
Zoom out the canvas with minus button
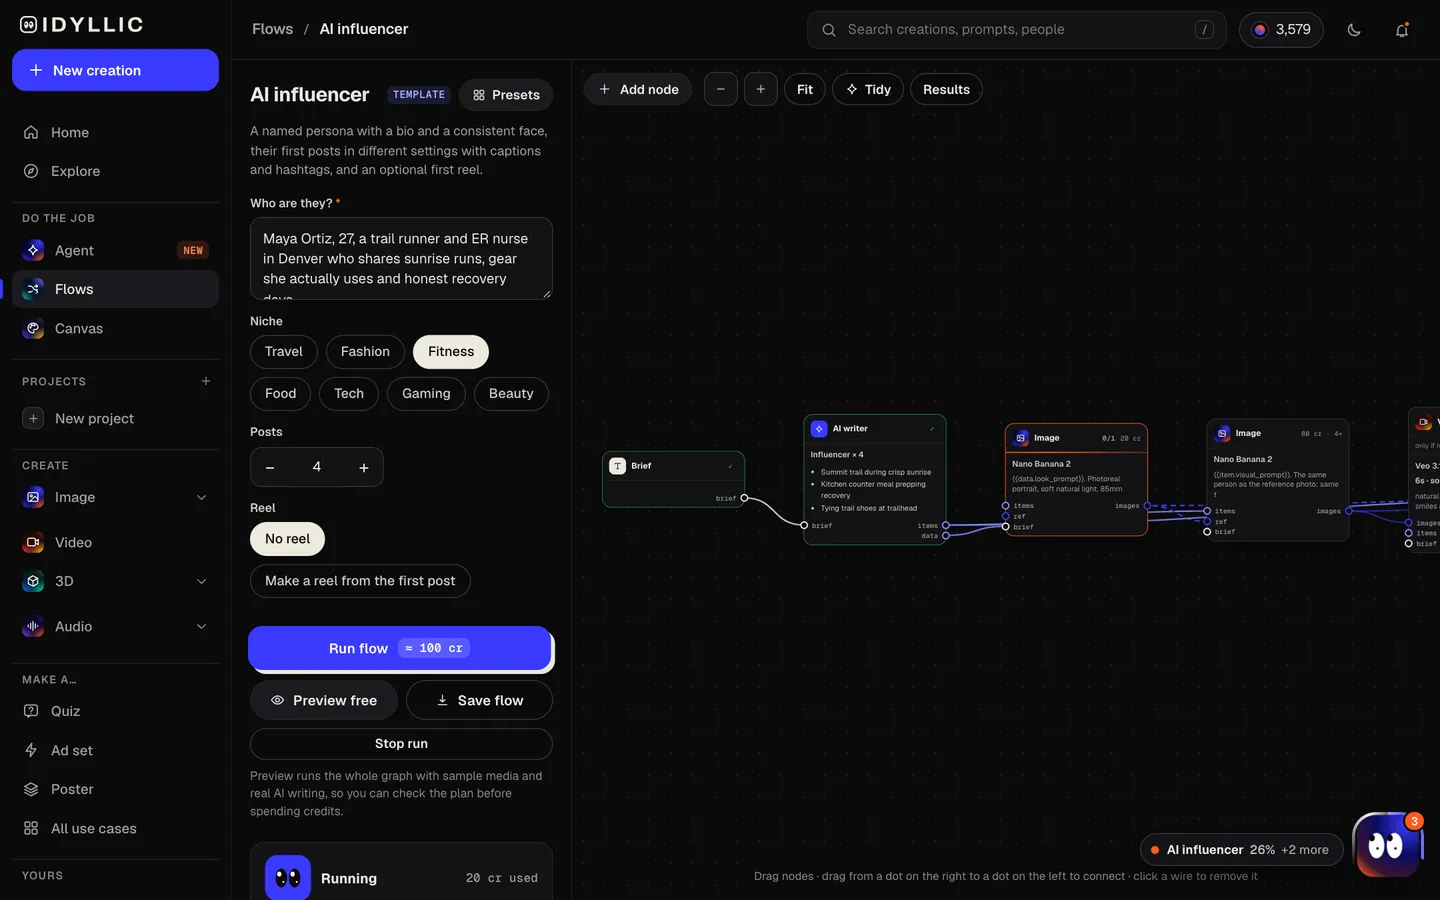coord(720,89)
